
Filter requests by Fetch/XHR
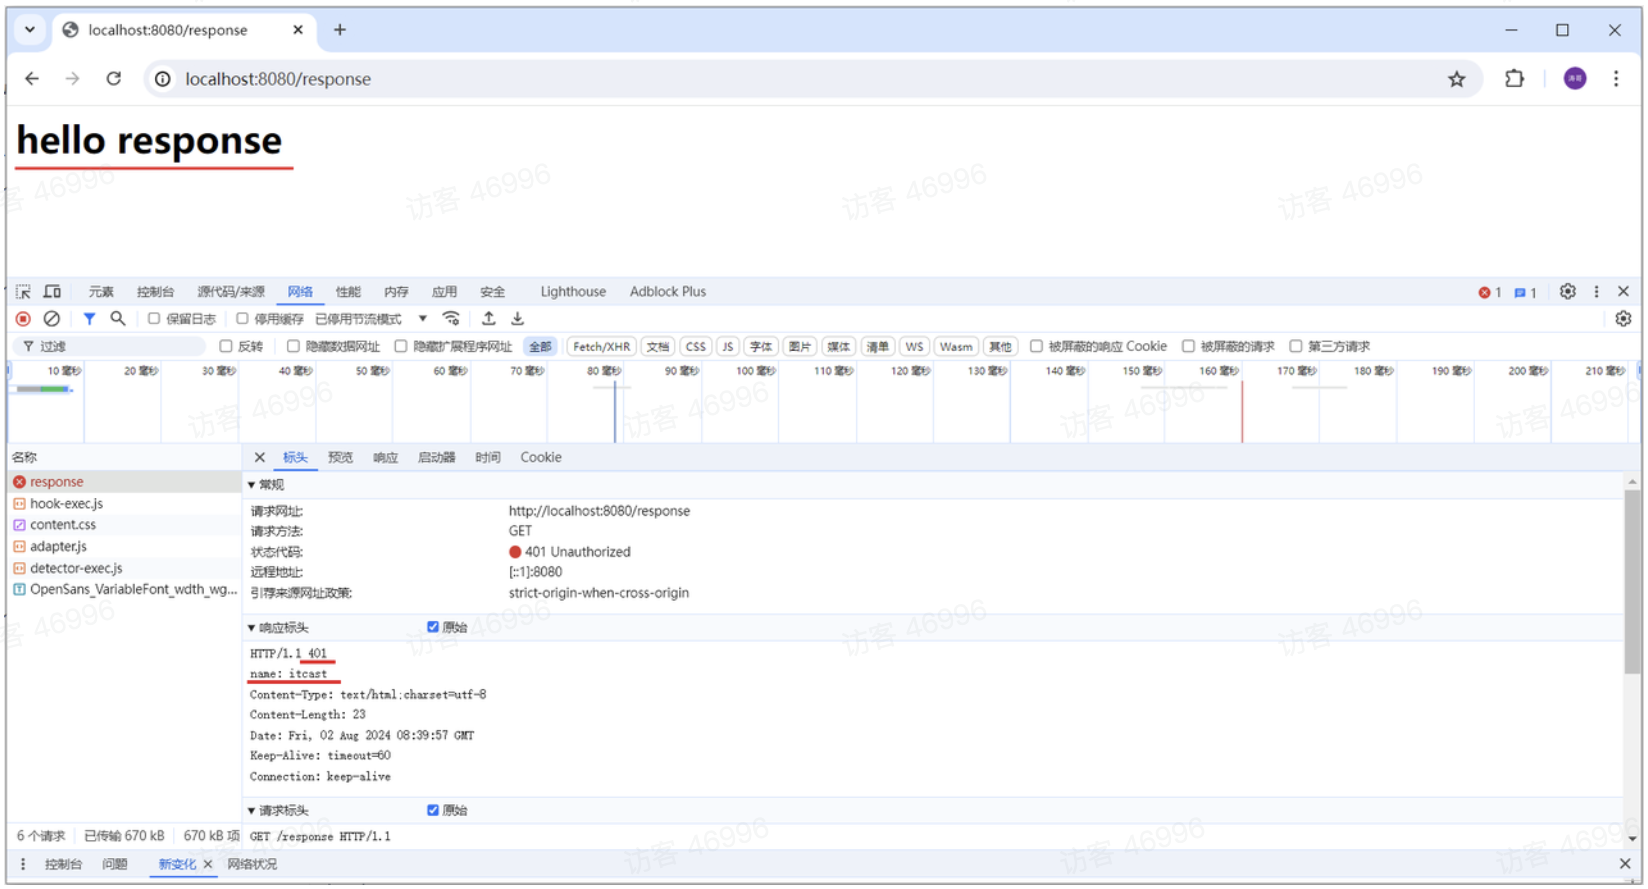(x=601, y=347)
